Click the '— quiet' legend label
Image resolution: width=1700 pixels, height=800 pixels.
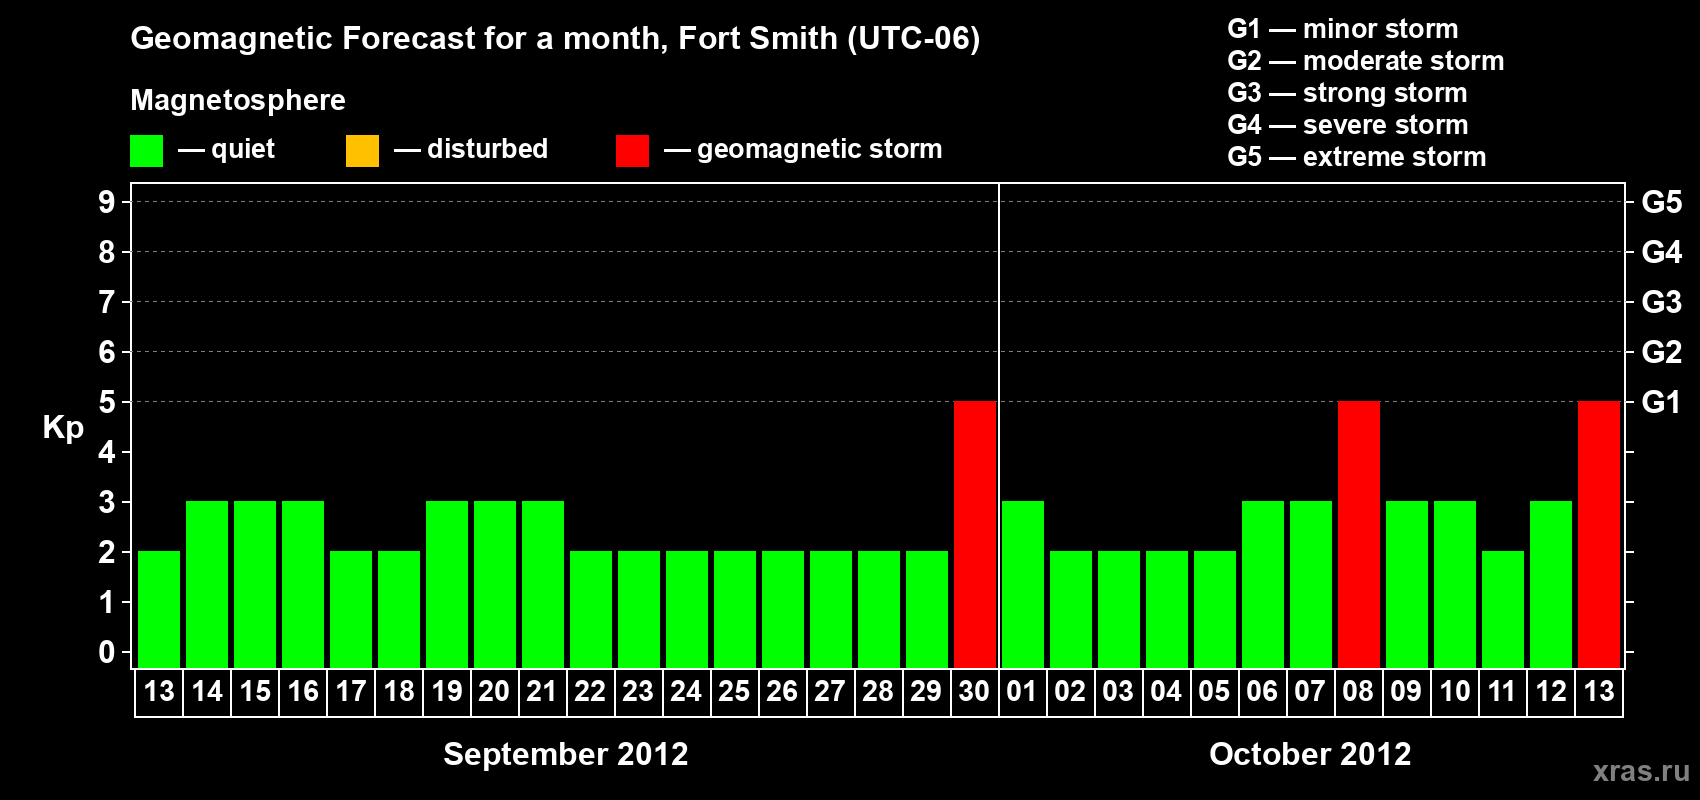[x=226, y=149]
